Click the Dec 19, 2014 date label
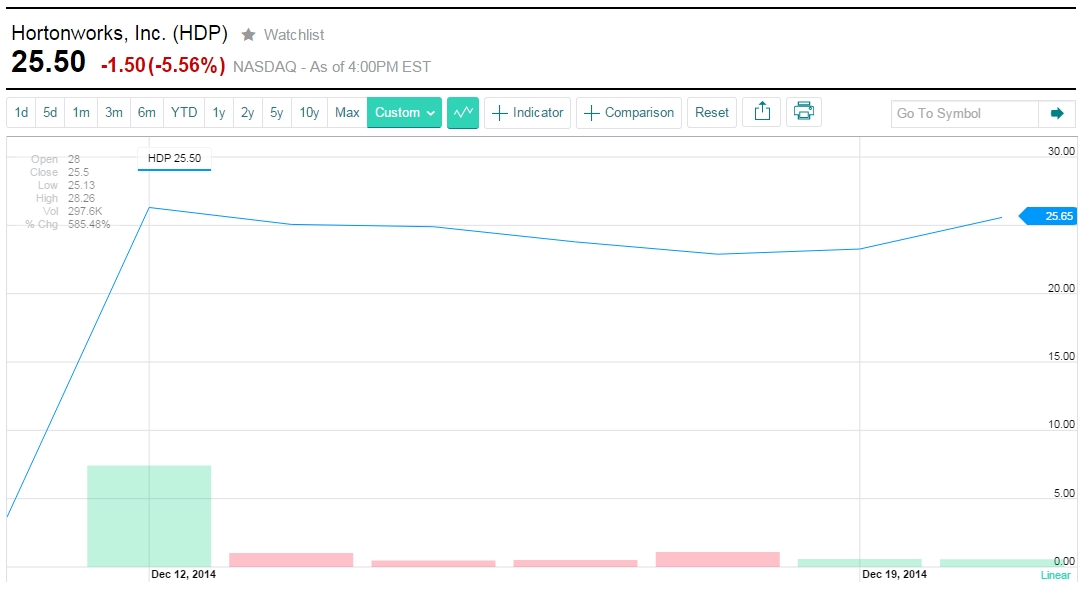1092x592 pixels. point(894,575)
